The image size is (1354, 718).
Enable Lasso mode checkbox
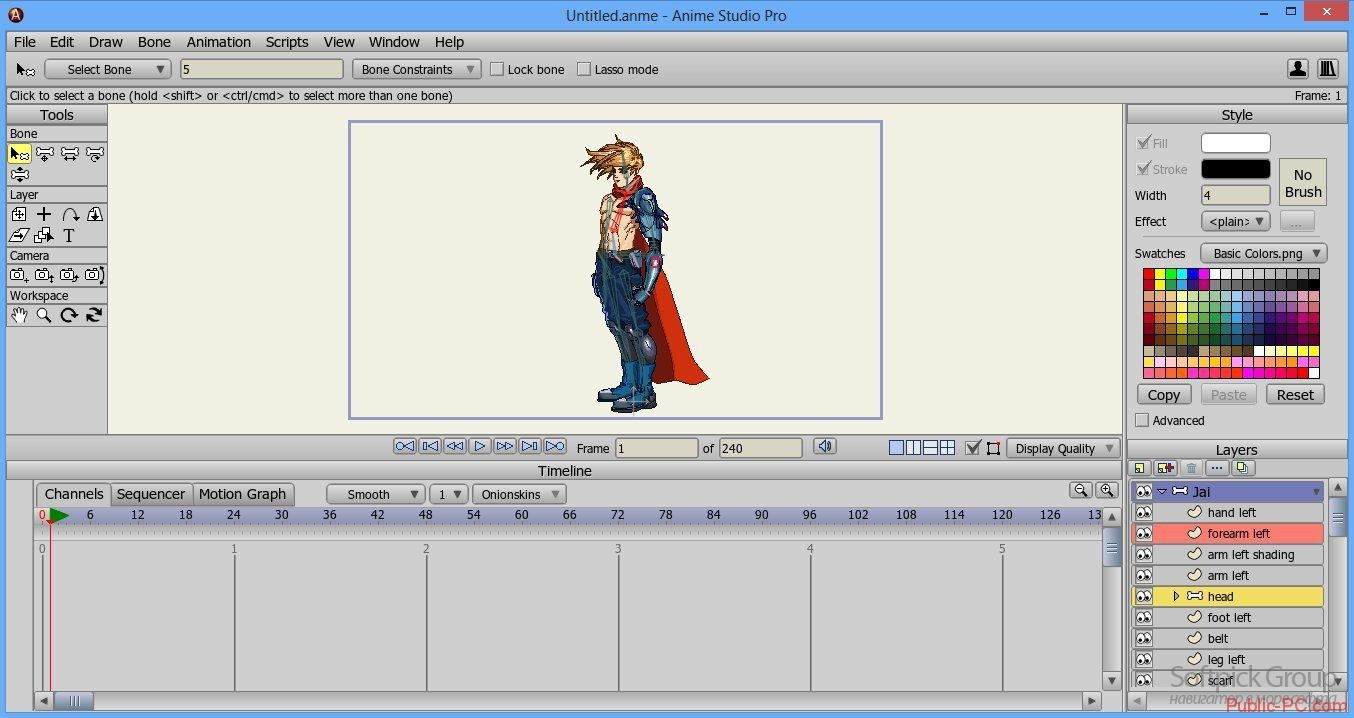coord(584,69)
